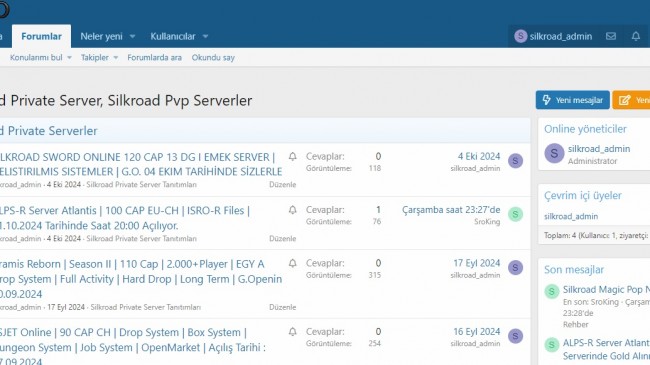Expand the Neler yeni dropdown arrow
Viewport: 650px width, 365px height.
coord(133,36)
